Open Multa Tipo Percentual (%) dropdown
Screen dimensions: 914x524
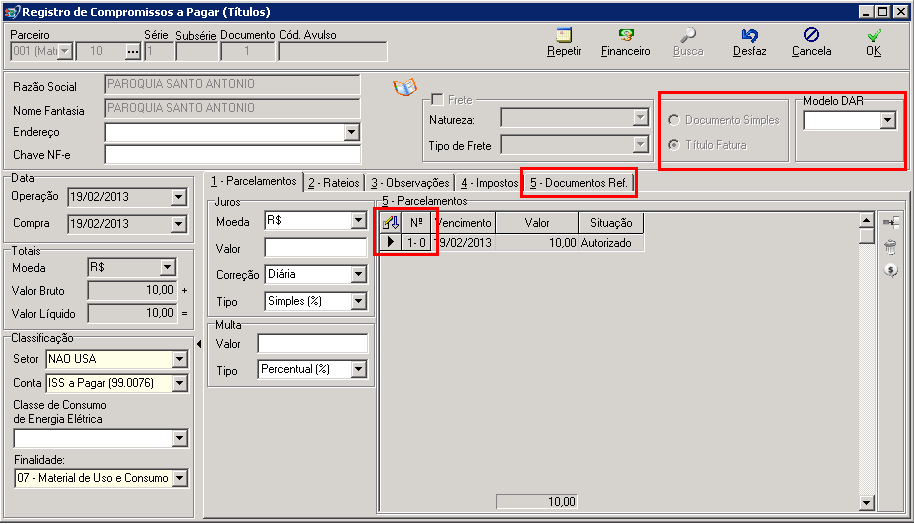[x=358, y=369]
